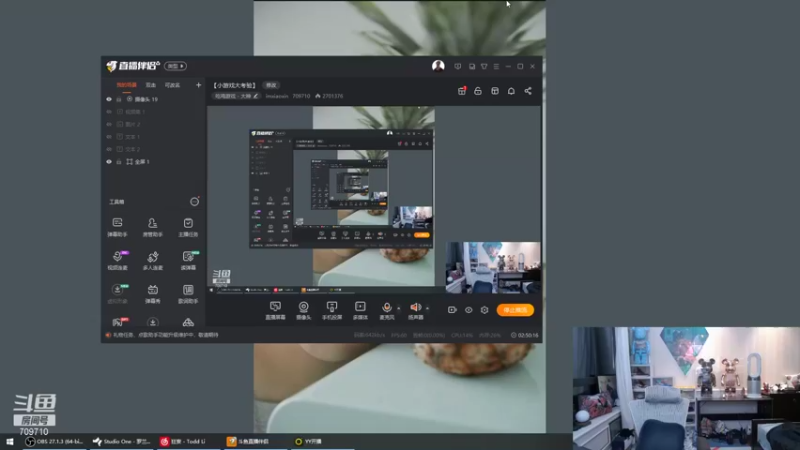Toggle the preview eye icon near stop button
The image size is (800, 450).
(x=468, y=310)
